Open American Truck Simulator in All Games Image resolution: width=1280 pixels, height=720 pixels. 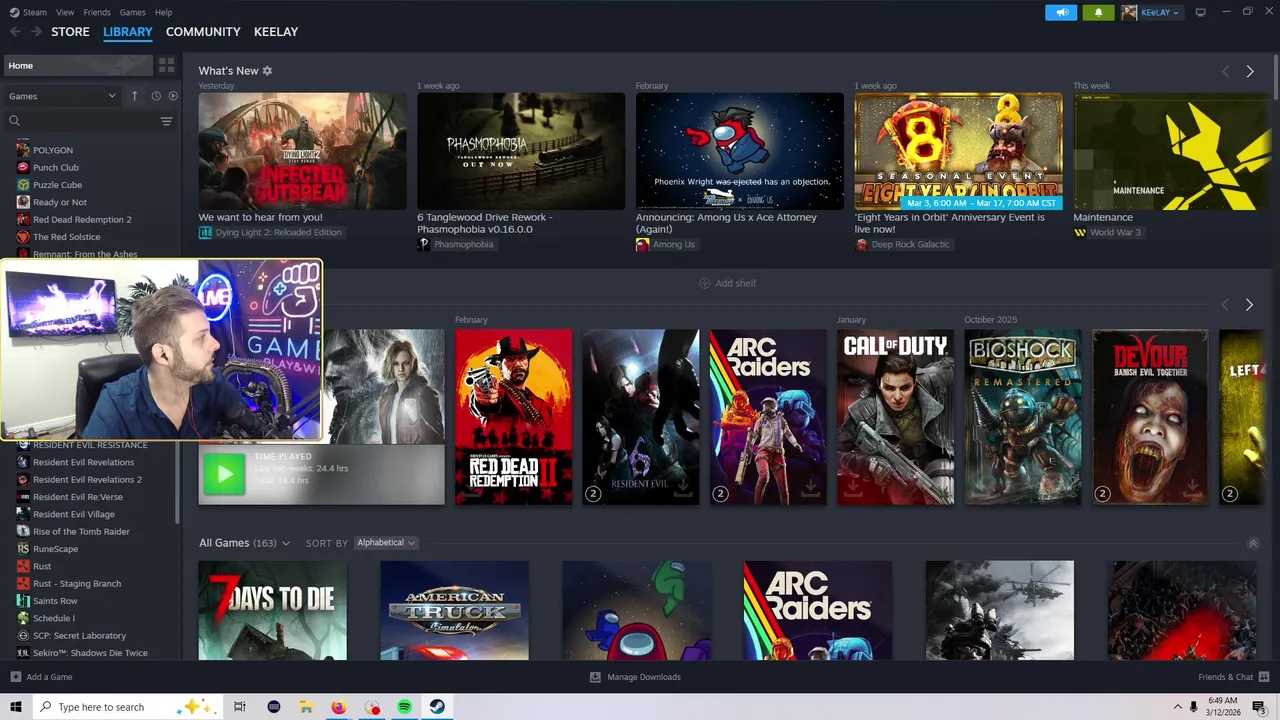(x=455, y=610)
